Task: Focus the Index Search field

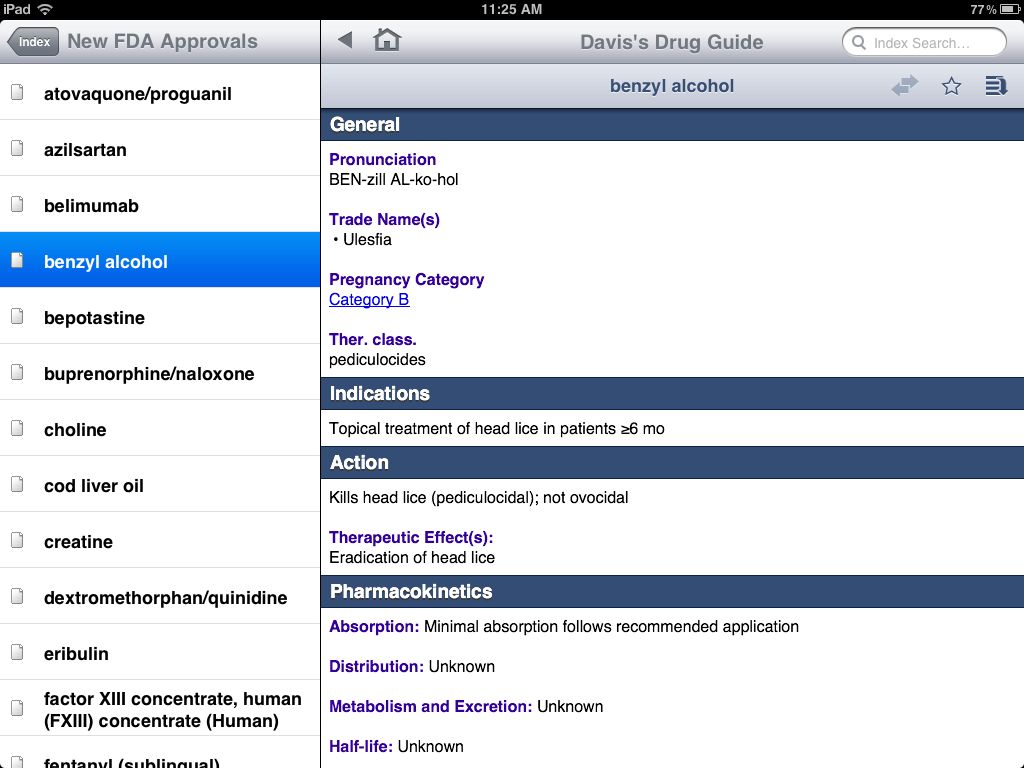Action: (x=924, y=42)
